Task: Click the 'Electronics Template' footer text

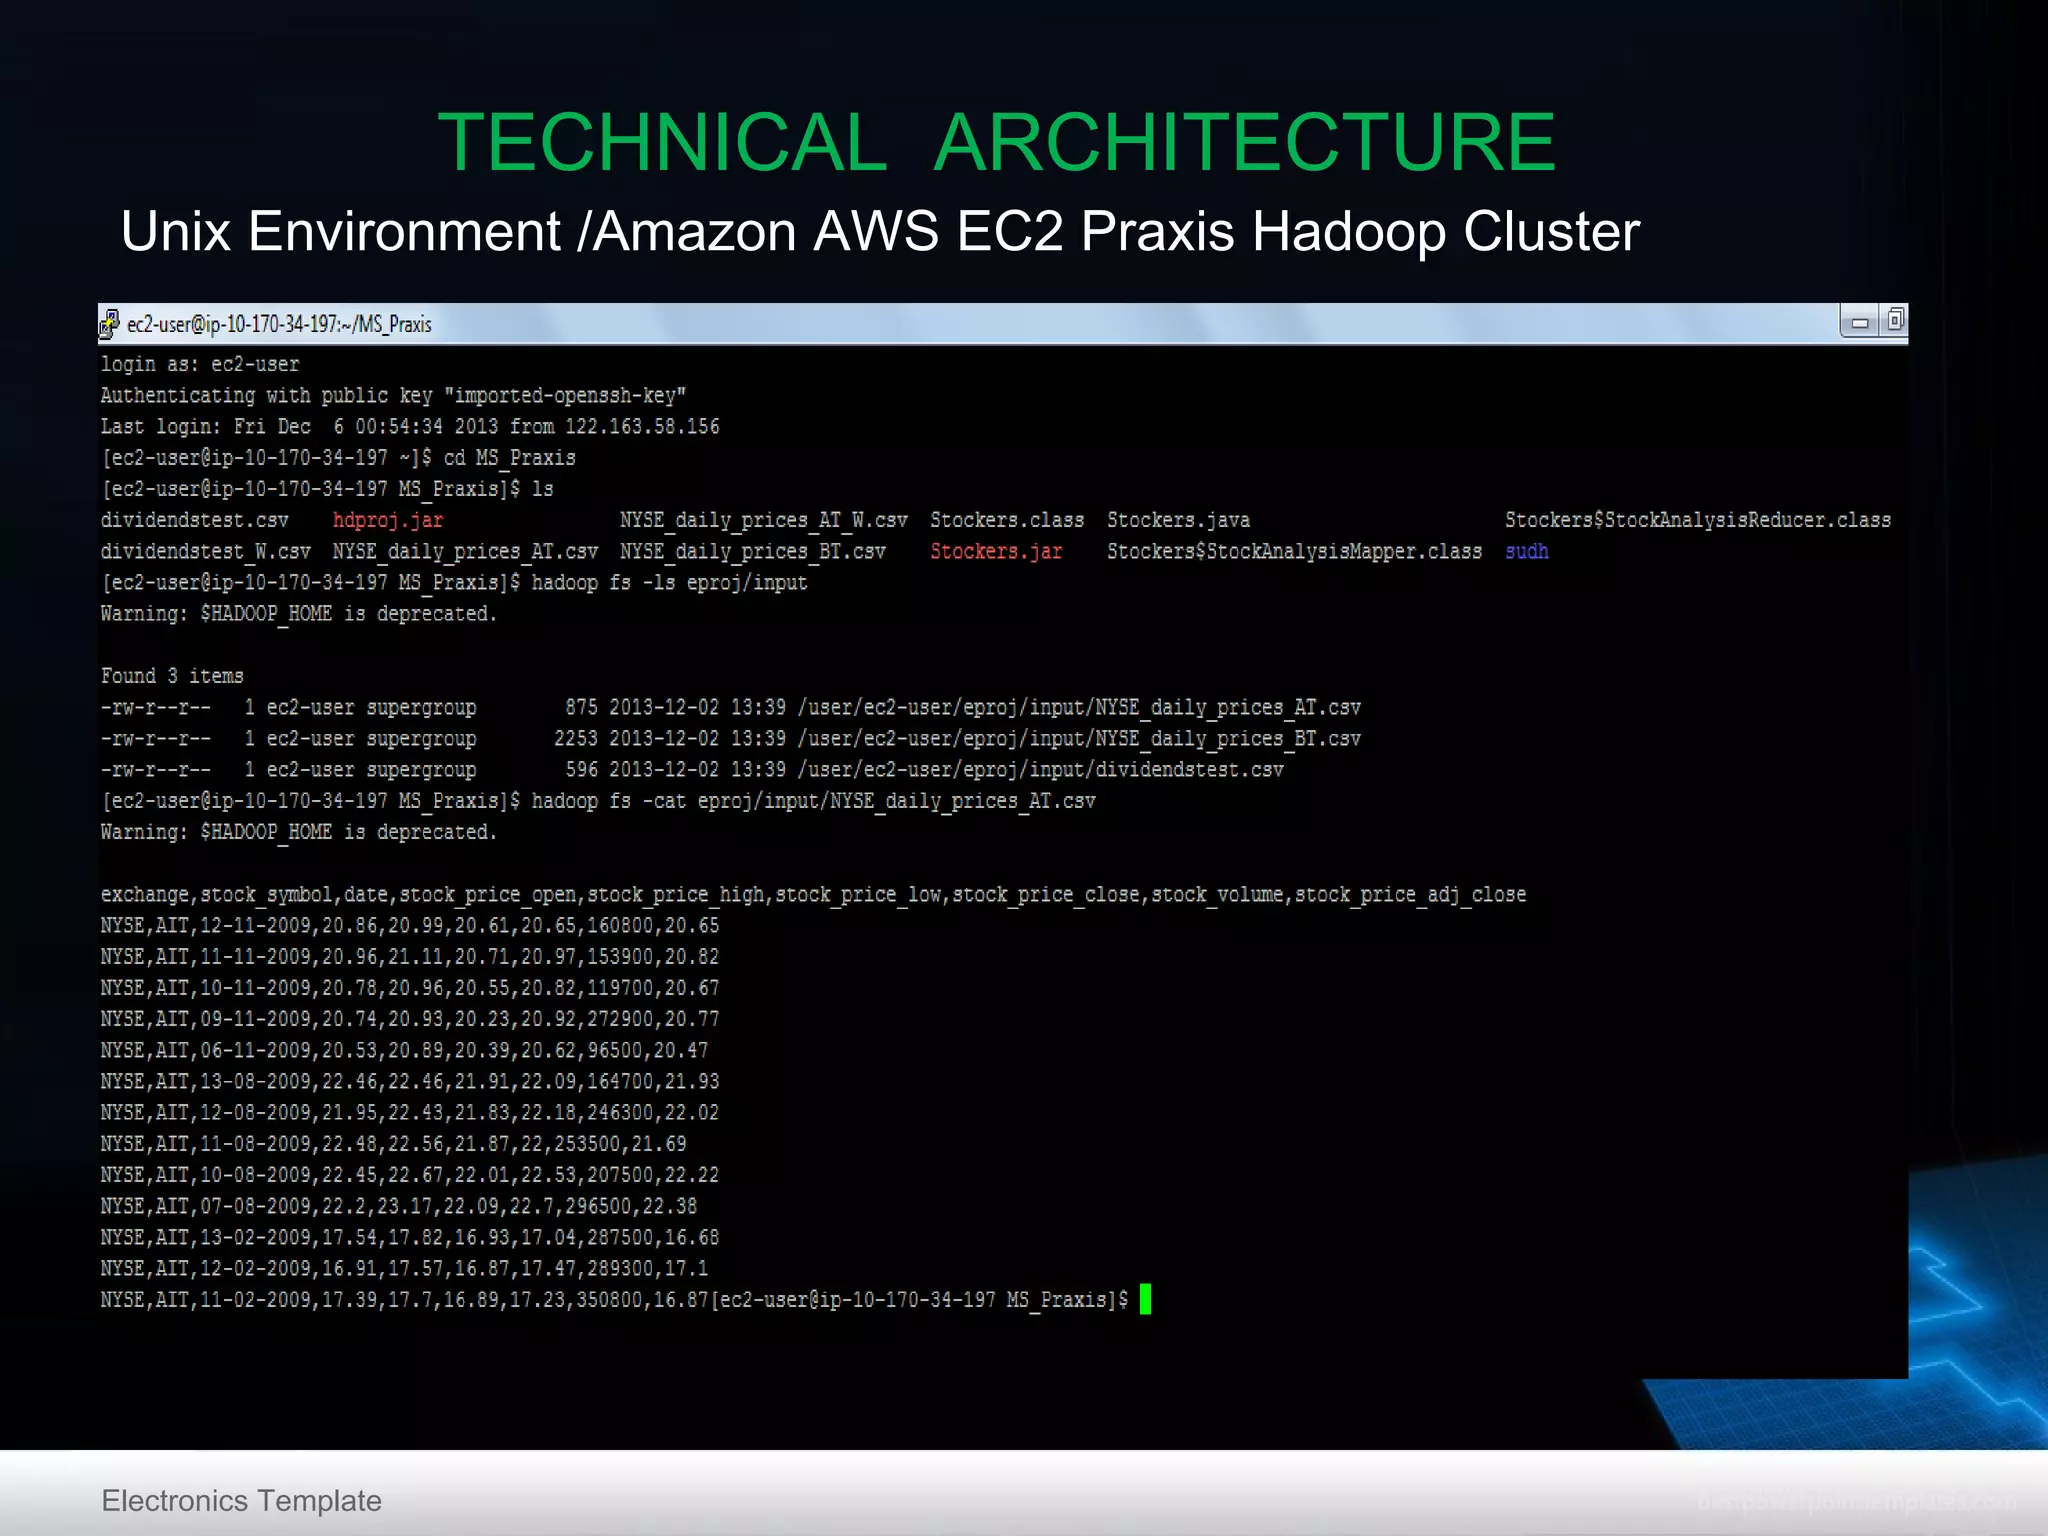Action: [241, 1500]
